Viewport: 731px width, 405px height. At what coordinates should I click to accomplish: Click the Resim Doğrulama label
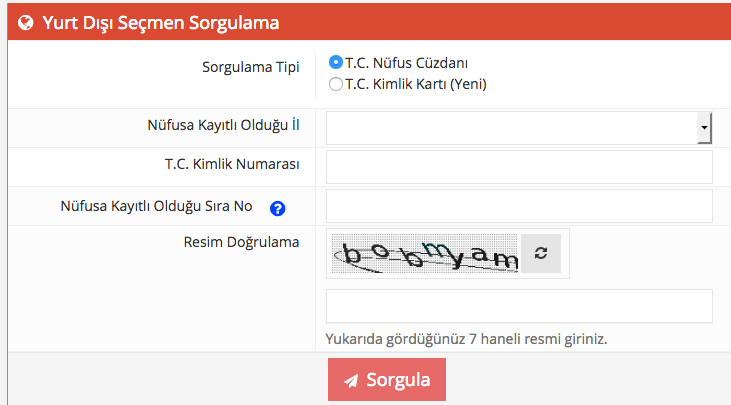pyautogui.click(x=242, y=240)
